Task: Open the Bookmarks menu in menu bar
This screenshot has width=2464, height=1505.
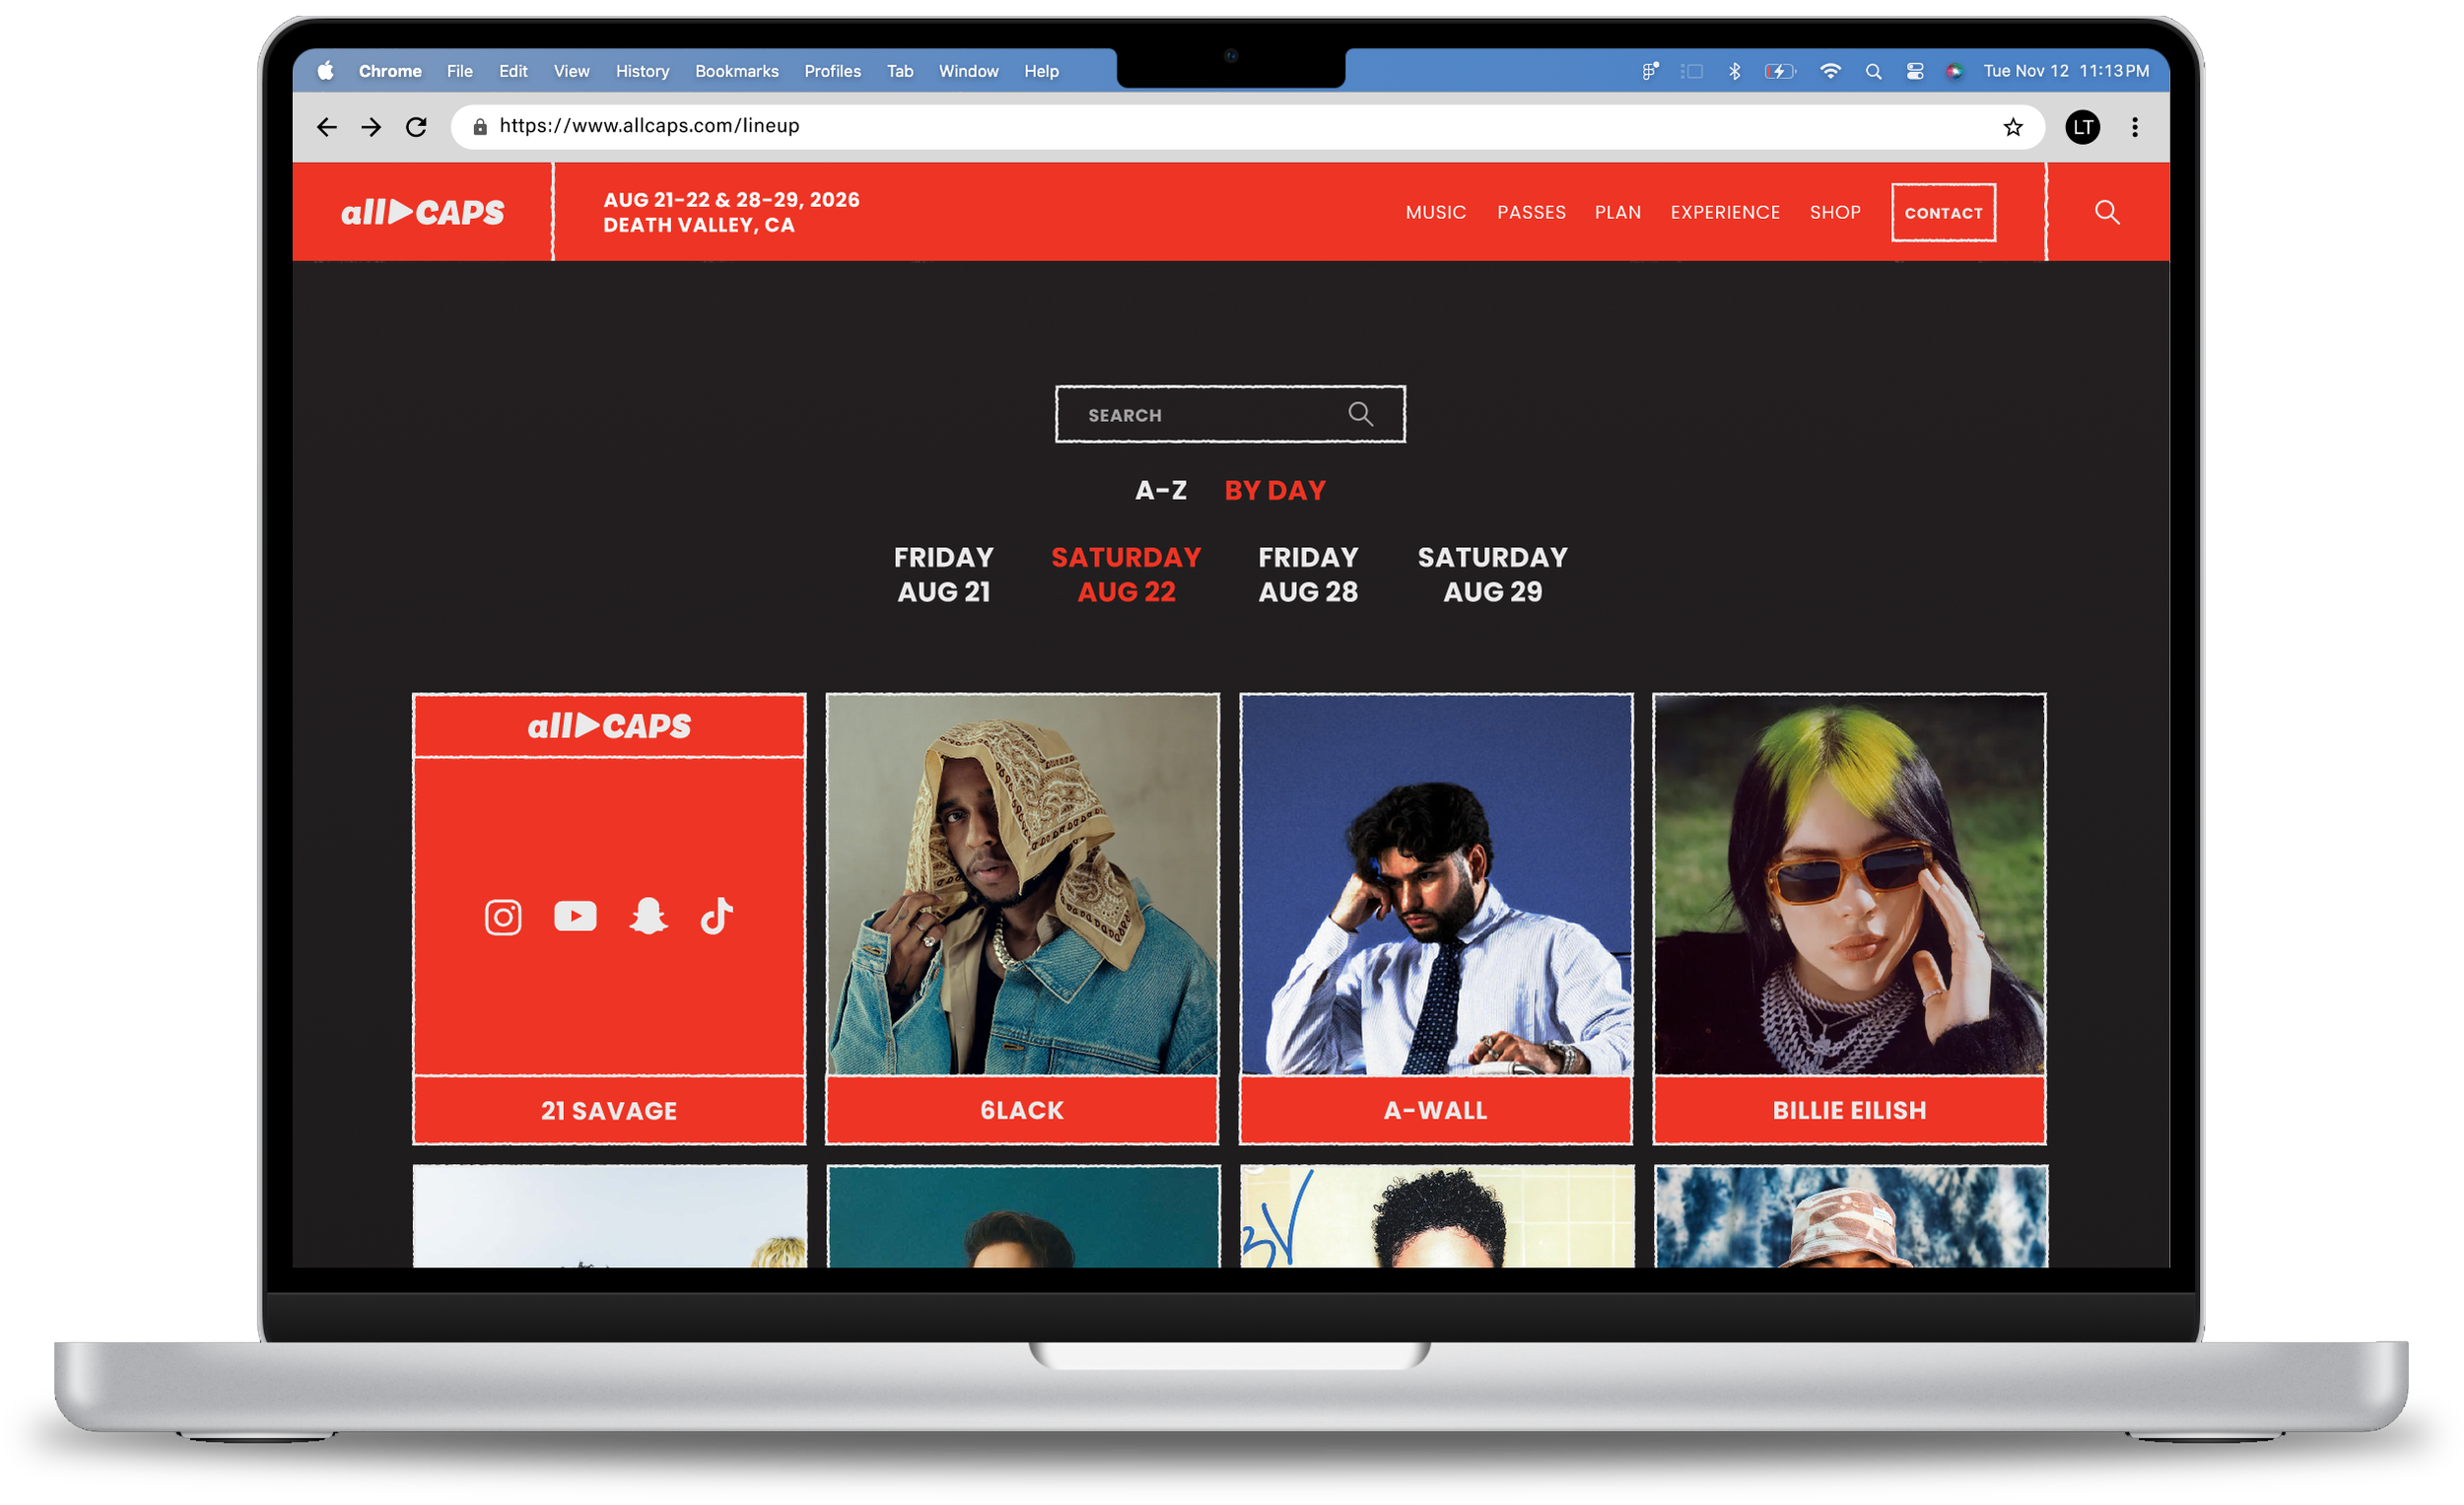Action: tap(736, 71)
